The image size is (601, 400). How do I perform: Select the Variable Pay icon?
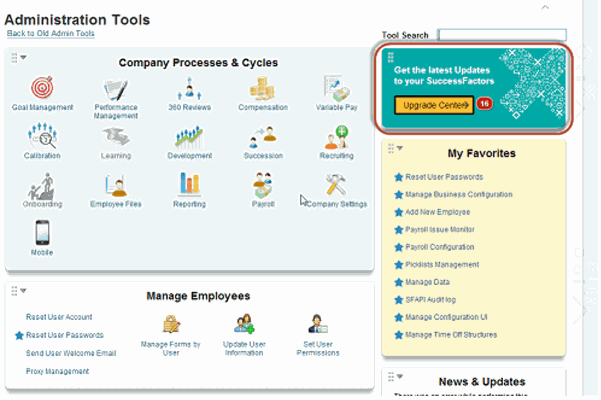336,89
